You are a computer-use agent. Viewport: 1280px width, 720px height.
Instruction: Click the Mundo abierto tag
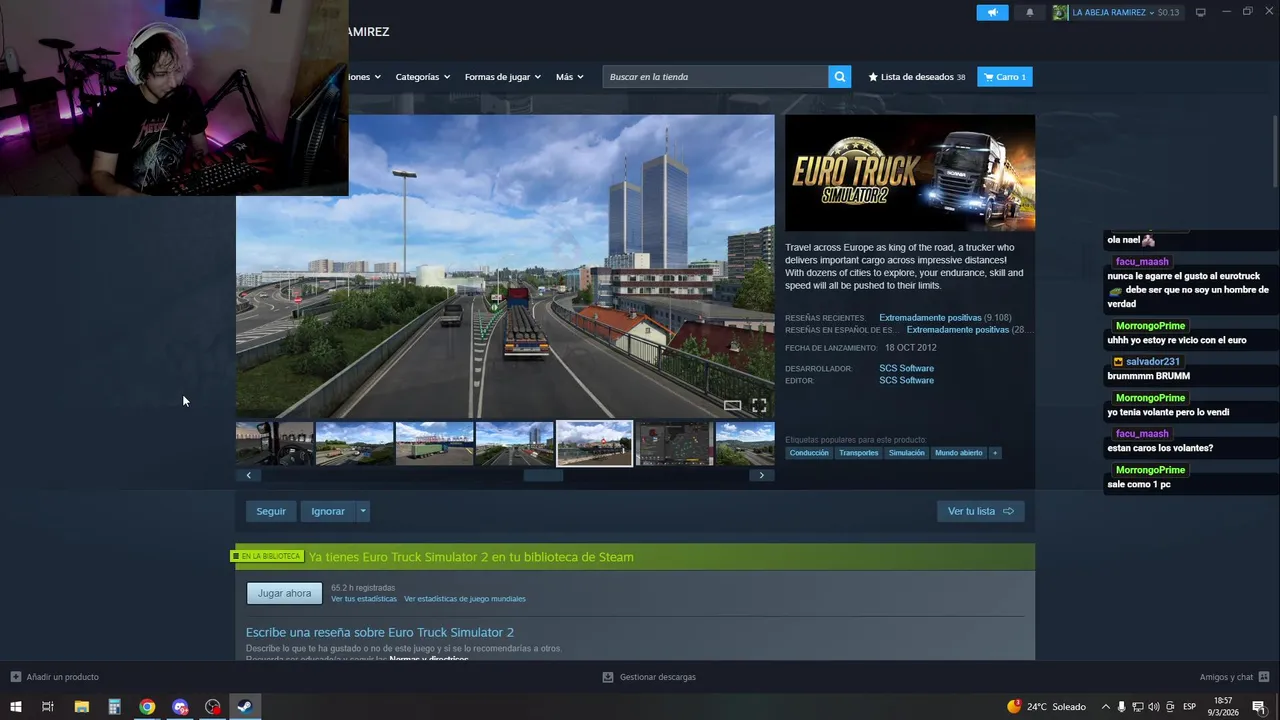point(959,453)
